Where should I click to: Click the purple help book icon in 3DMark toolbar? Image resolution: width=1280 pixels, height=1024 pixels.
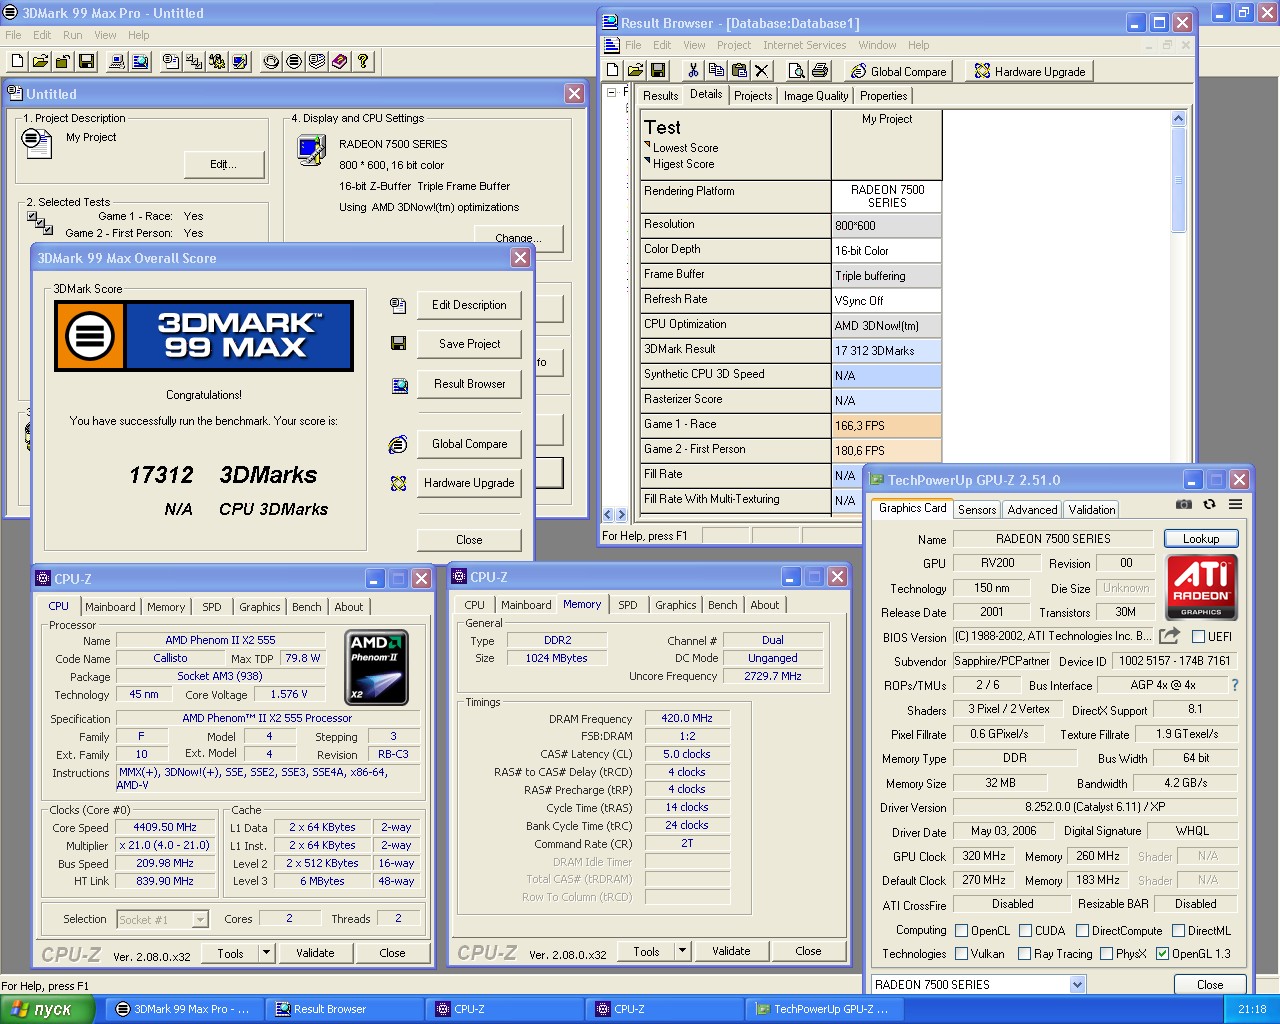(340, 62)
